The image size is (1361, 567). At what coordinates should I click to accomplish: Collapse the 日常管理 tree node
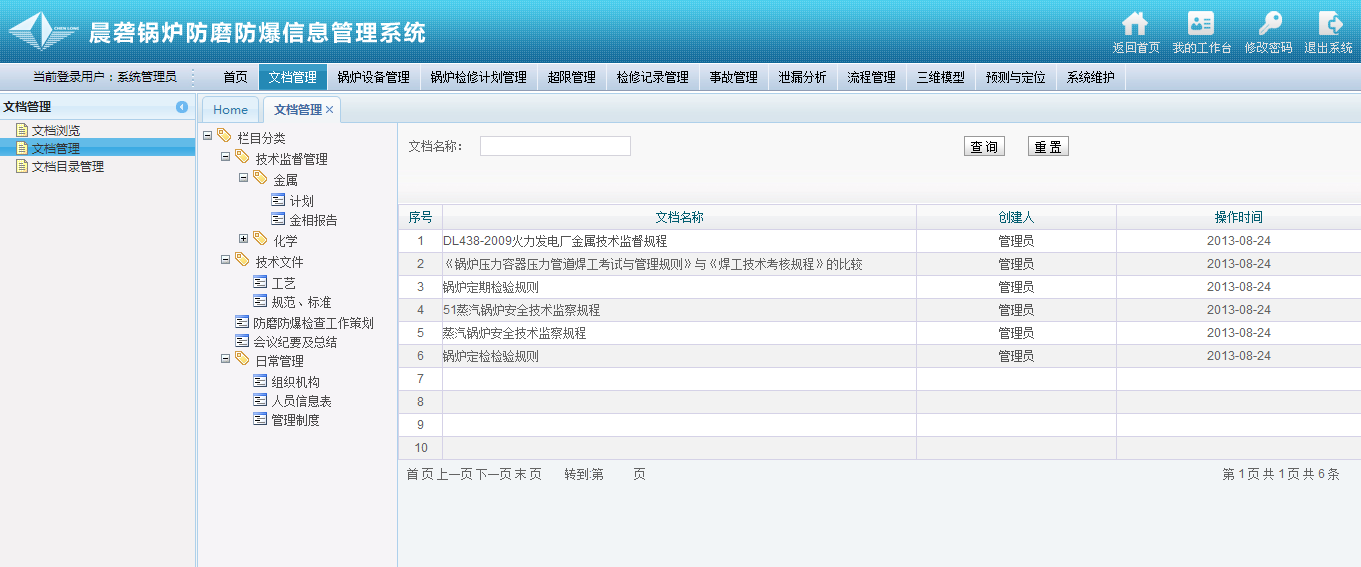pos(225,359)
